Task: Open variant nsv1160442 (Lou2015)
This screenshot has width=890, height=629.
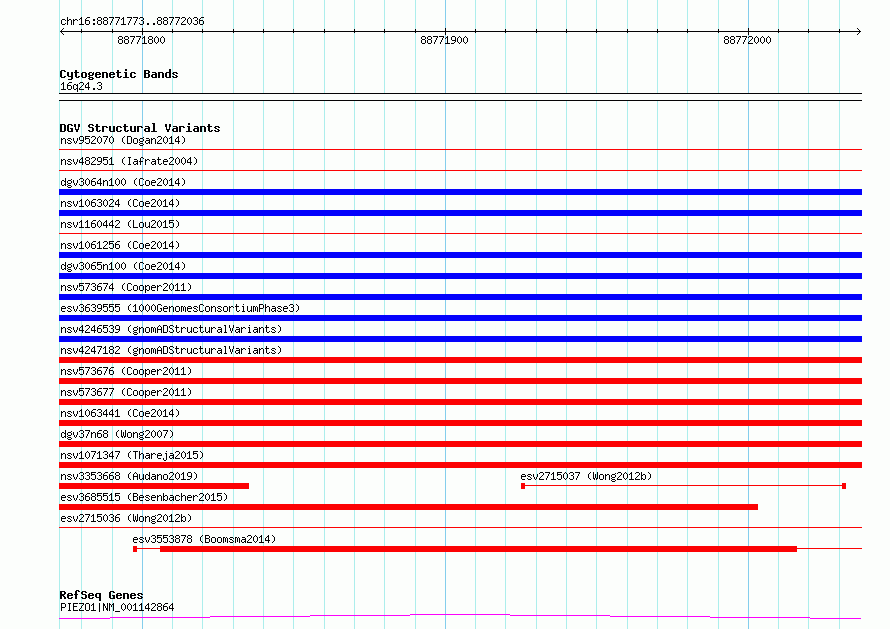Action: [x=120, y=224]
